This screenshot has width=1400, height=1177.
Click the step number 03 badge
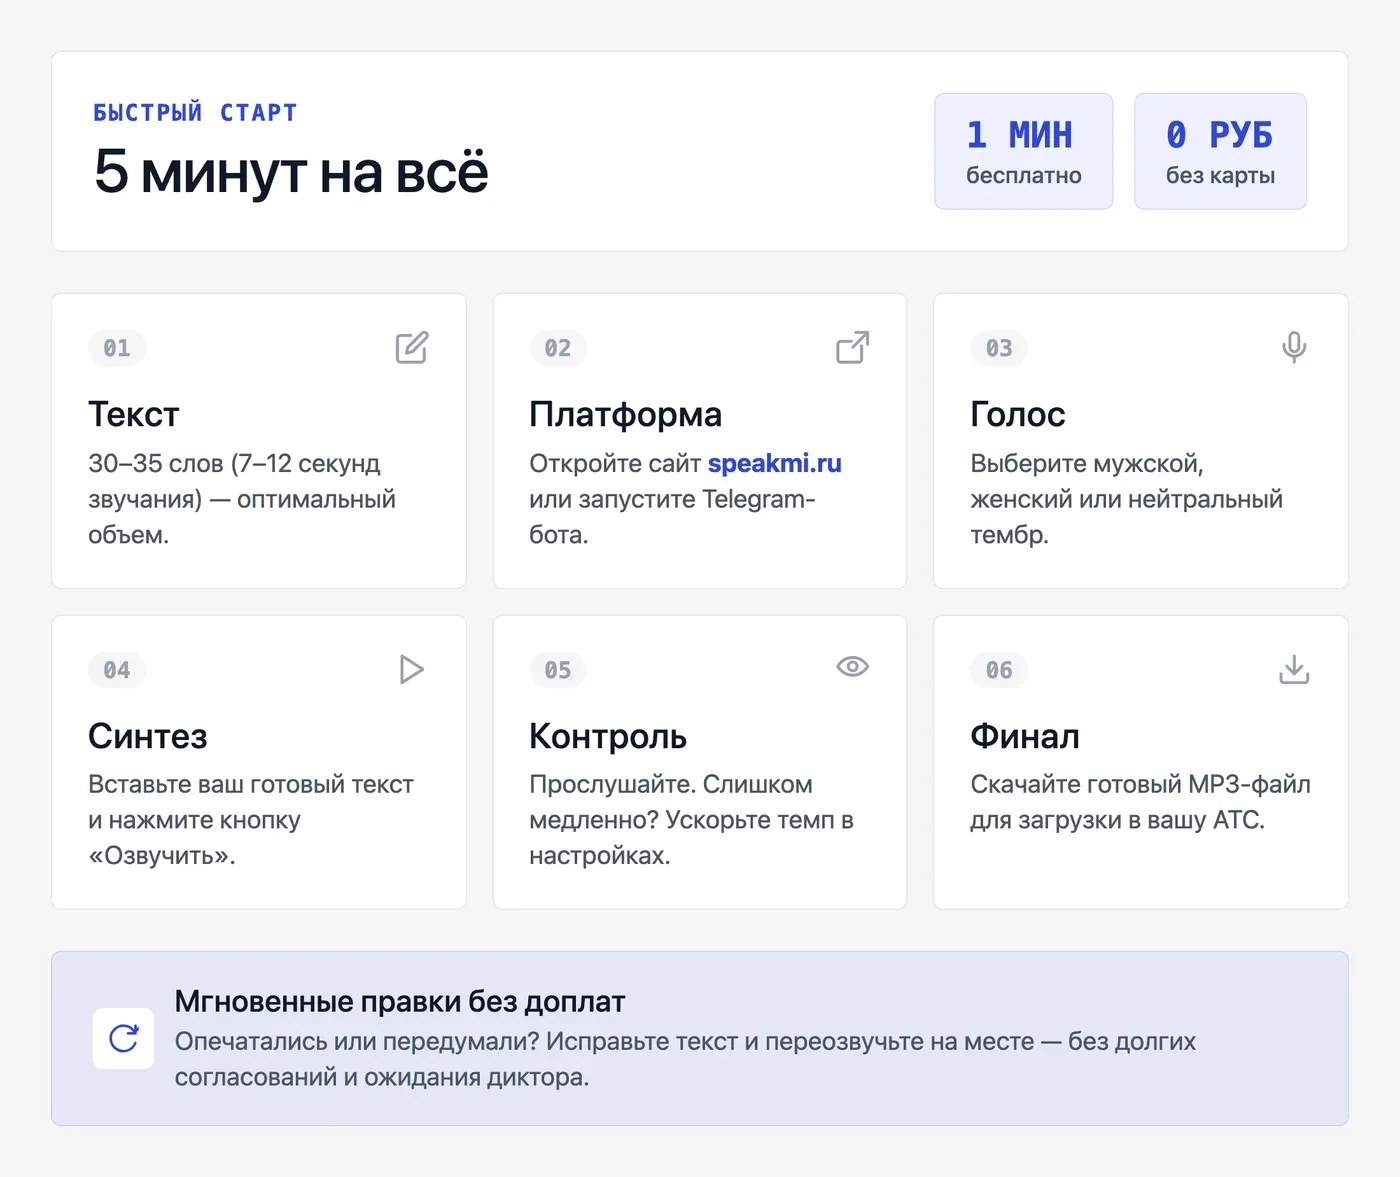point(999,348)
